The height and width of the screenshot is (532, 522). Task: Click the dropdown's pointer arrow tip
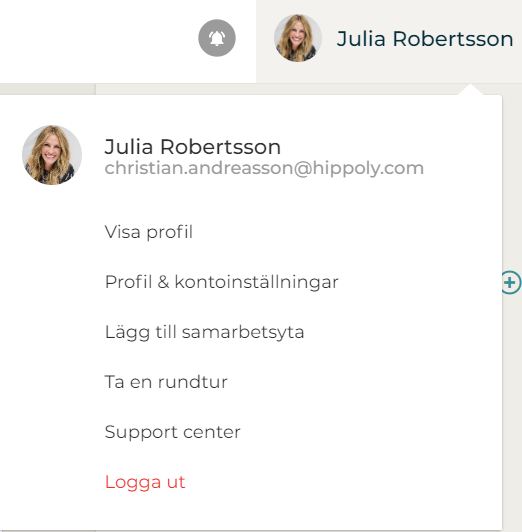pyautogui.click(x=470, y=88)
